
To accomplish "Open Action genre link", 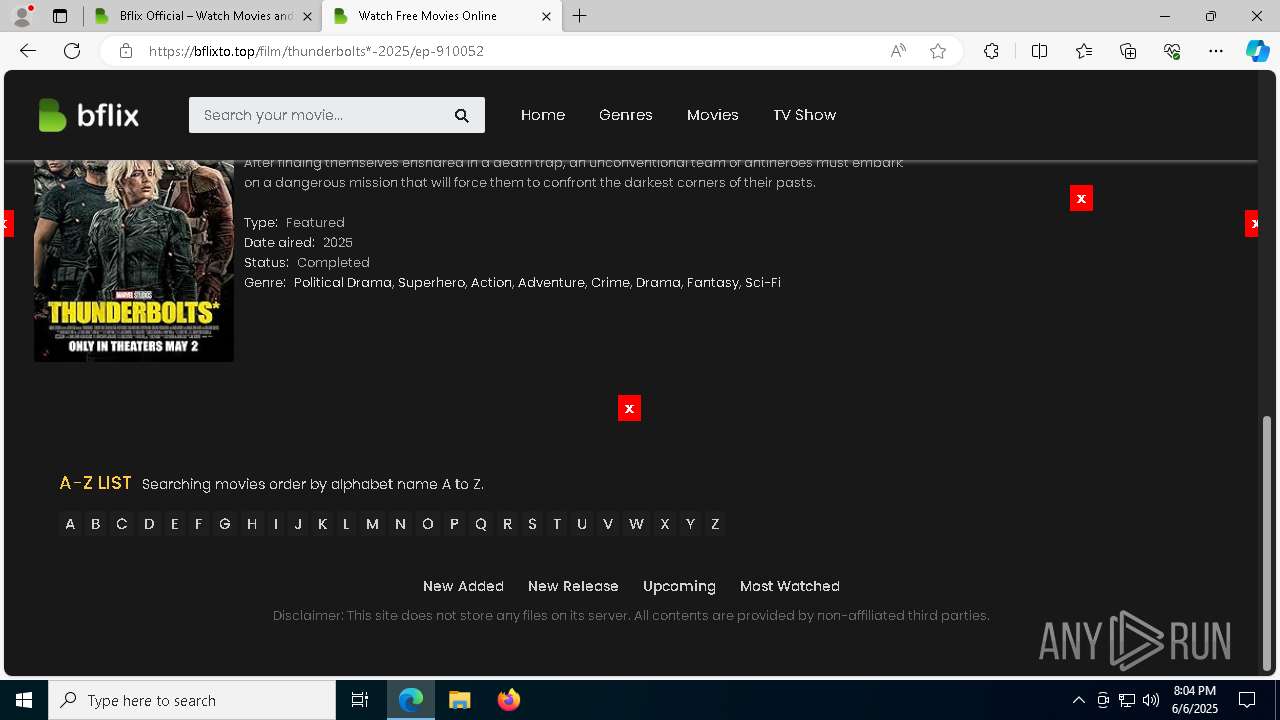I will click(x=491, y=283).
